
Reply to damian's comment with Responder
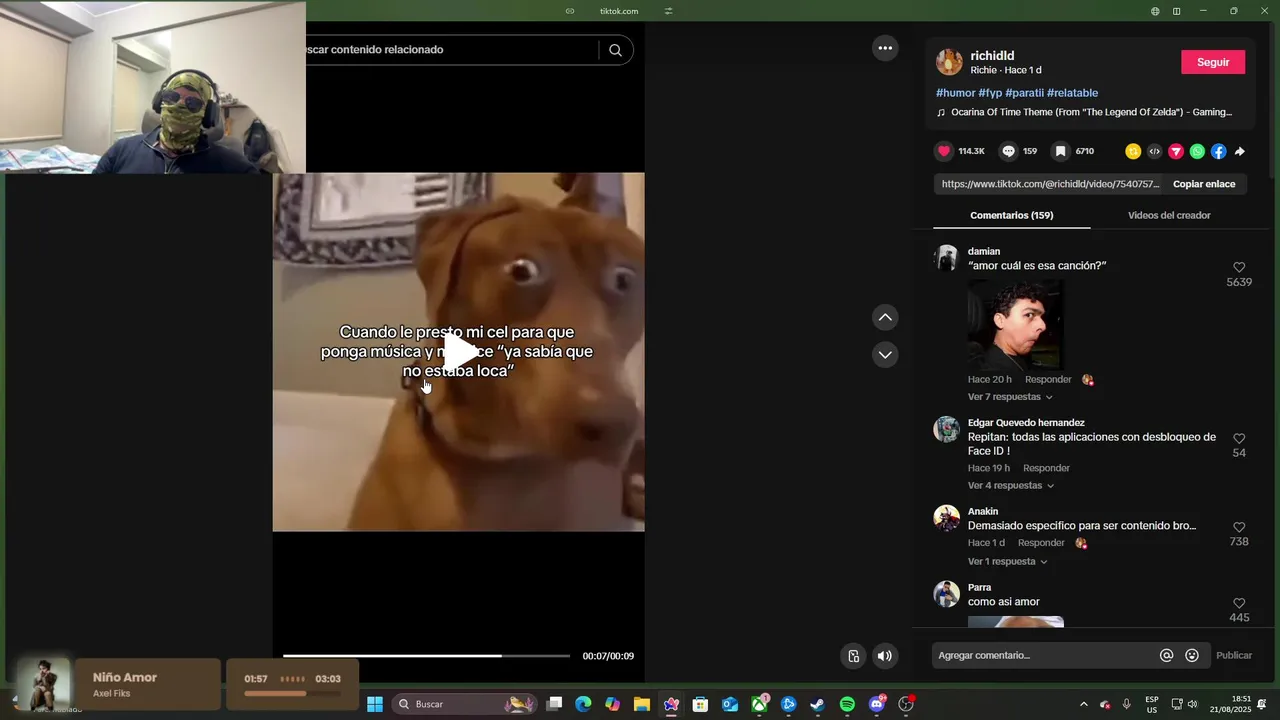[x=1048, y=380]
